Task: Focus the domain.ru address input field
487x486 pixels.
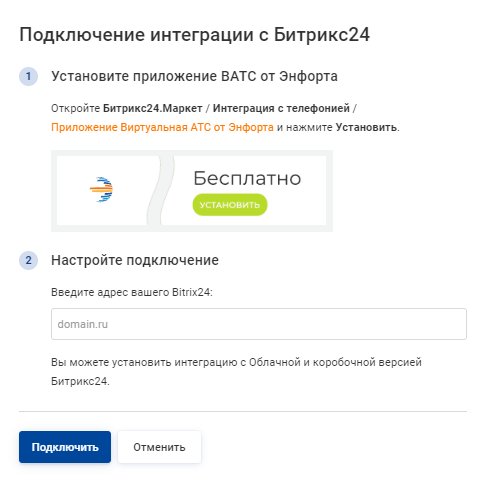Action: click(x=259, y=324)
